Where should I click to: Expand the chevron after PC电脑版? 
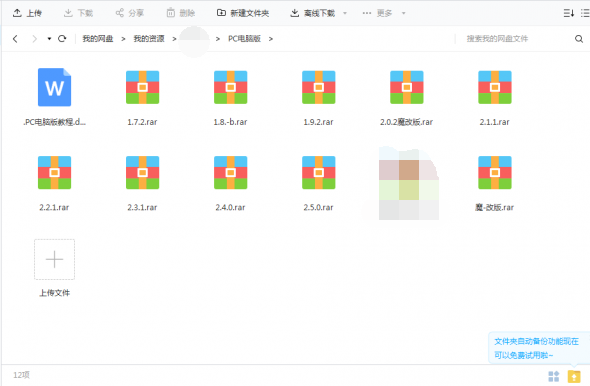271,39
